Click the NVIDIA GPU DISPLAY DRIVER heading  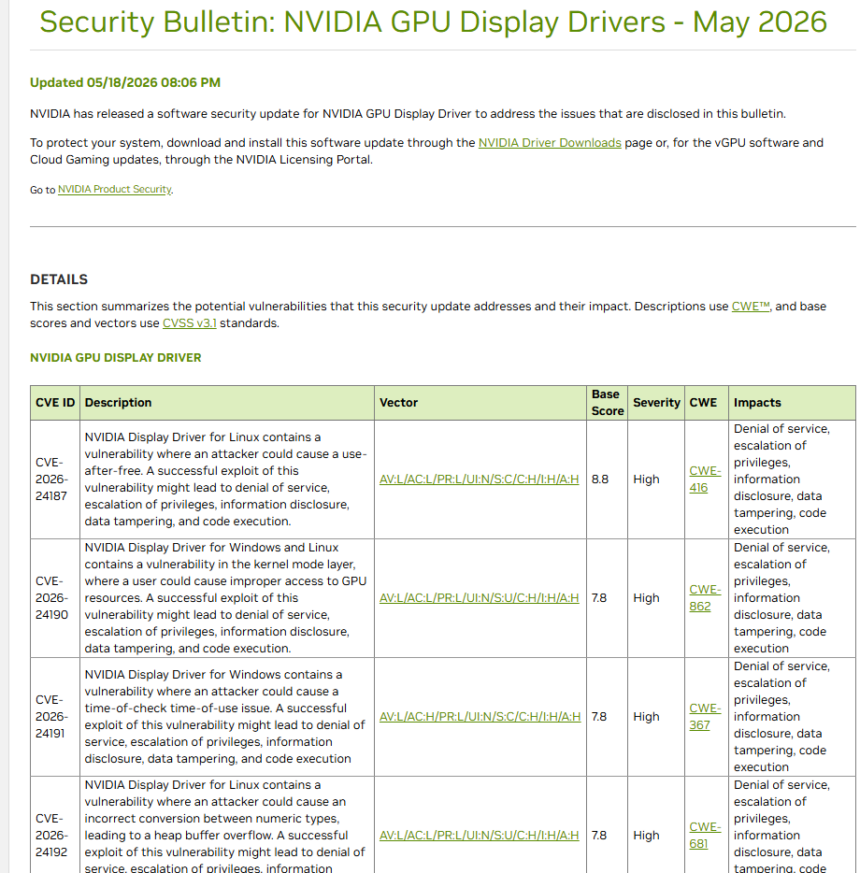[x=116, y=357]
